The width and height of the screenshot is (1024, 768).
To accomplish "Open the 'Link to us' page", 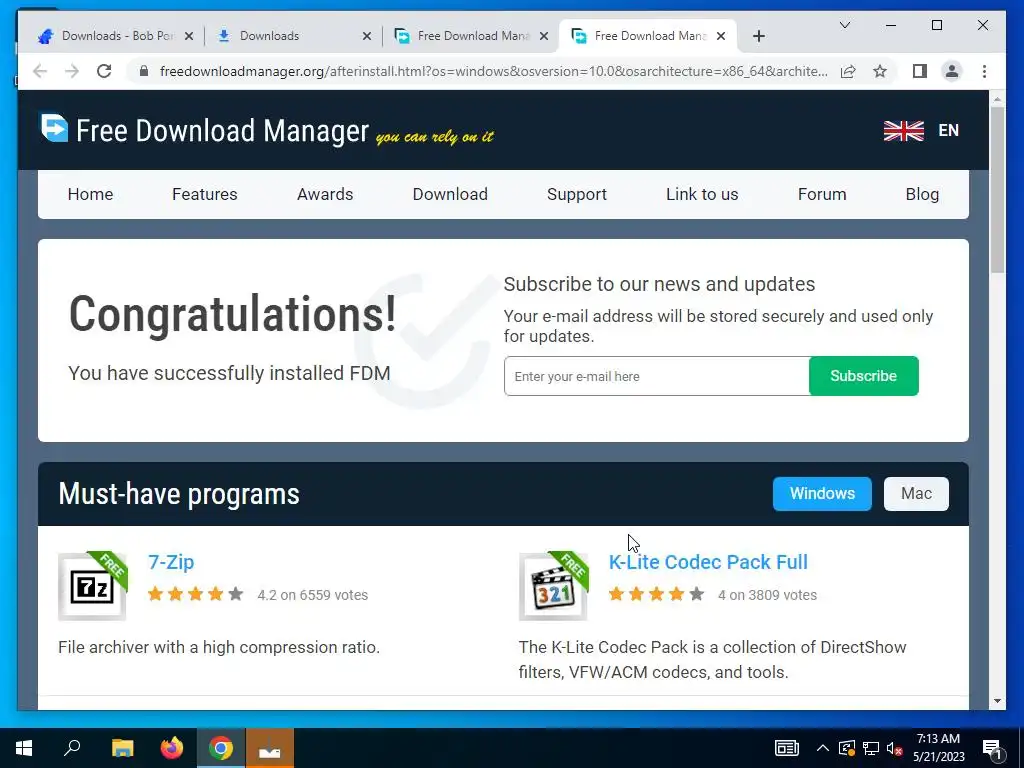I will coord(702,194).
